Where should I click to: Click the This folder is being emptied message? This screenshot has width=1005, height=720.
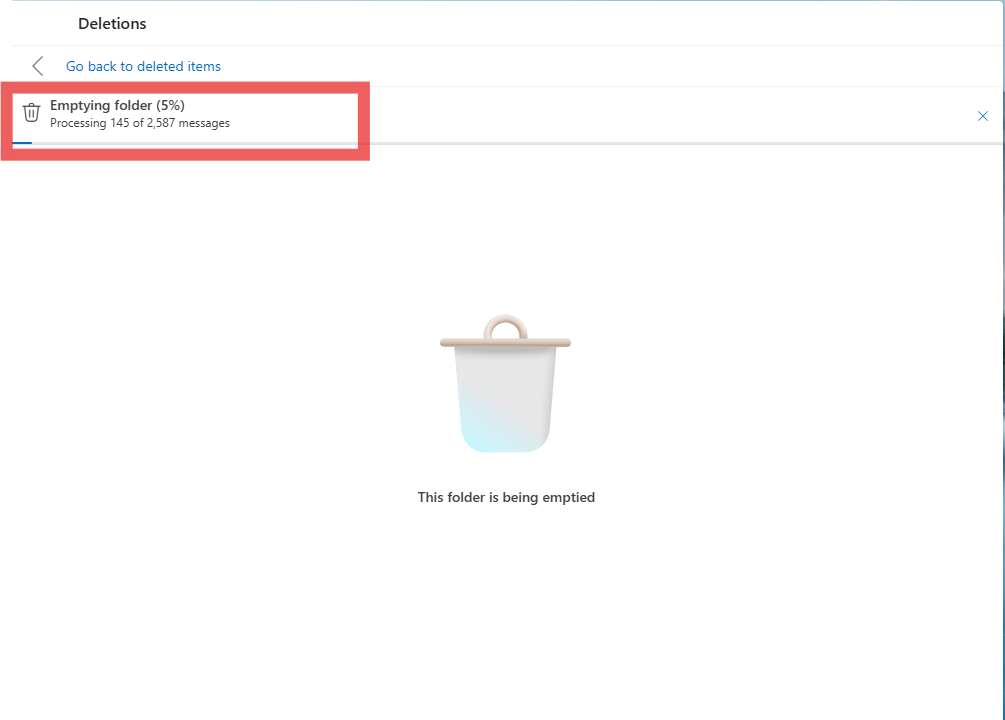tap(506, 498)
